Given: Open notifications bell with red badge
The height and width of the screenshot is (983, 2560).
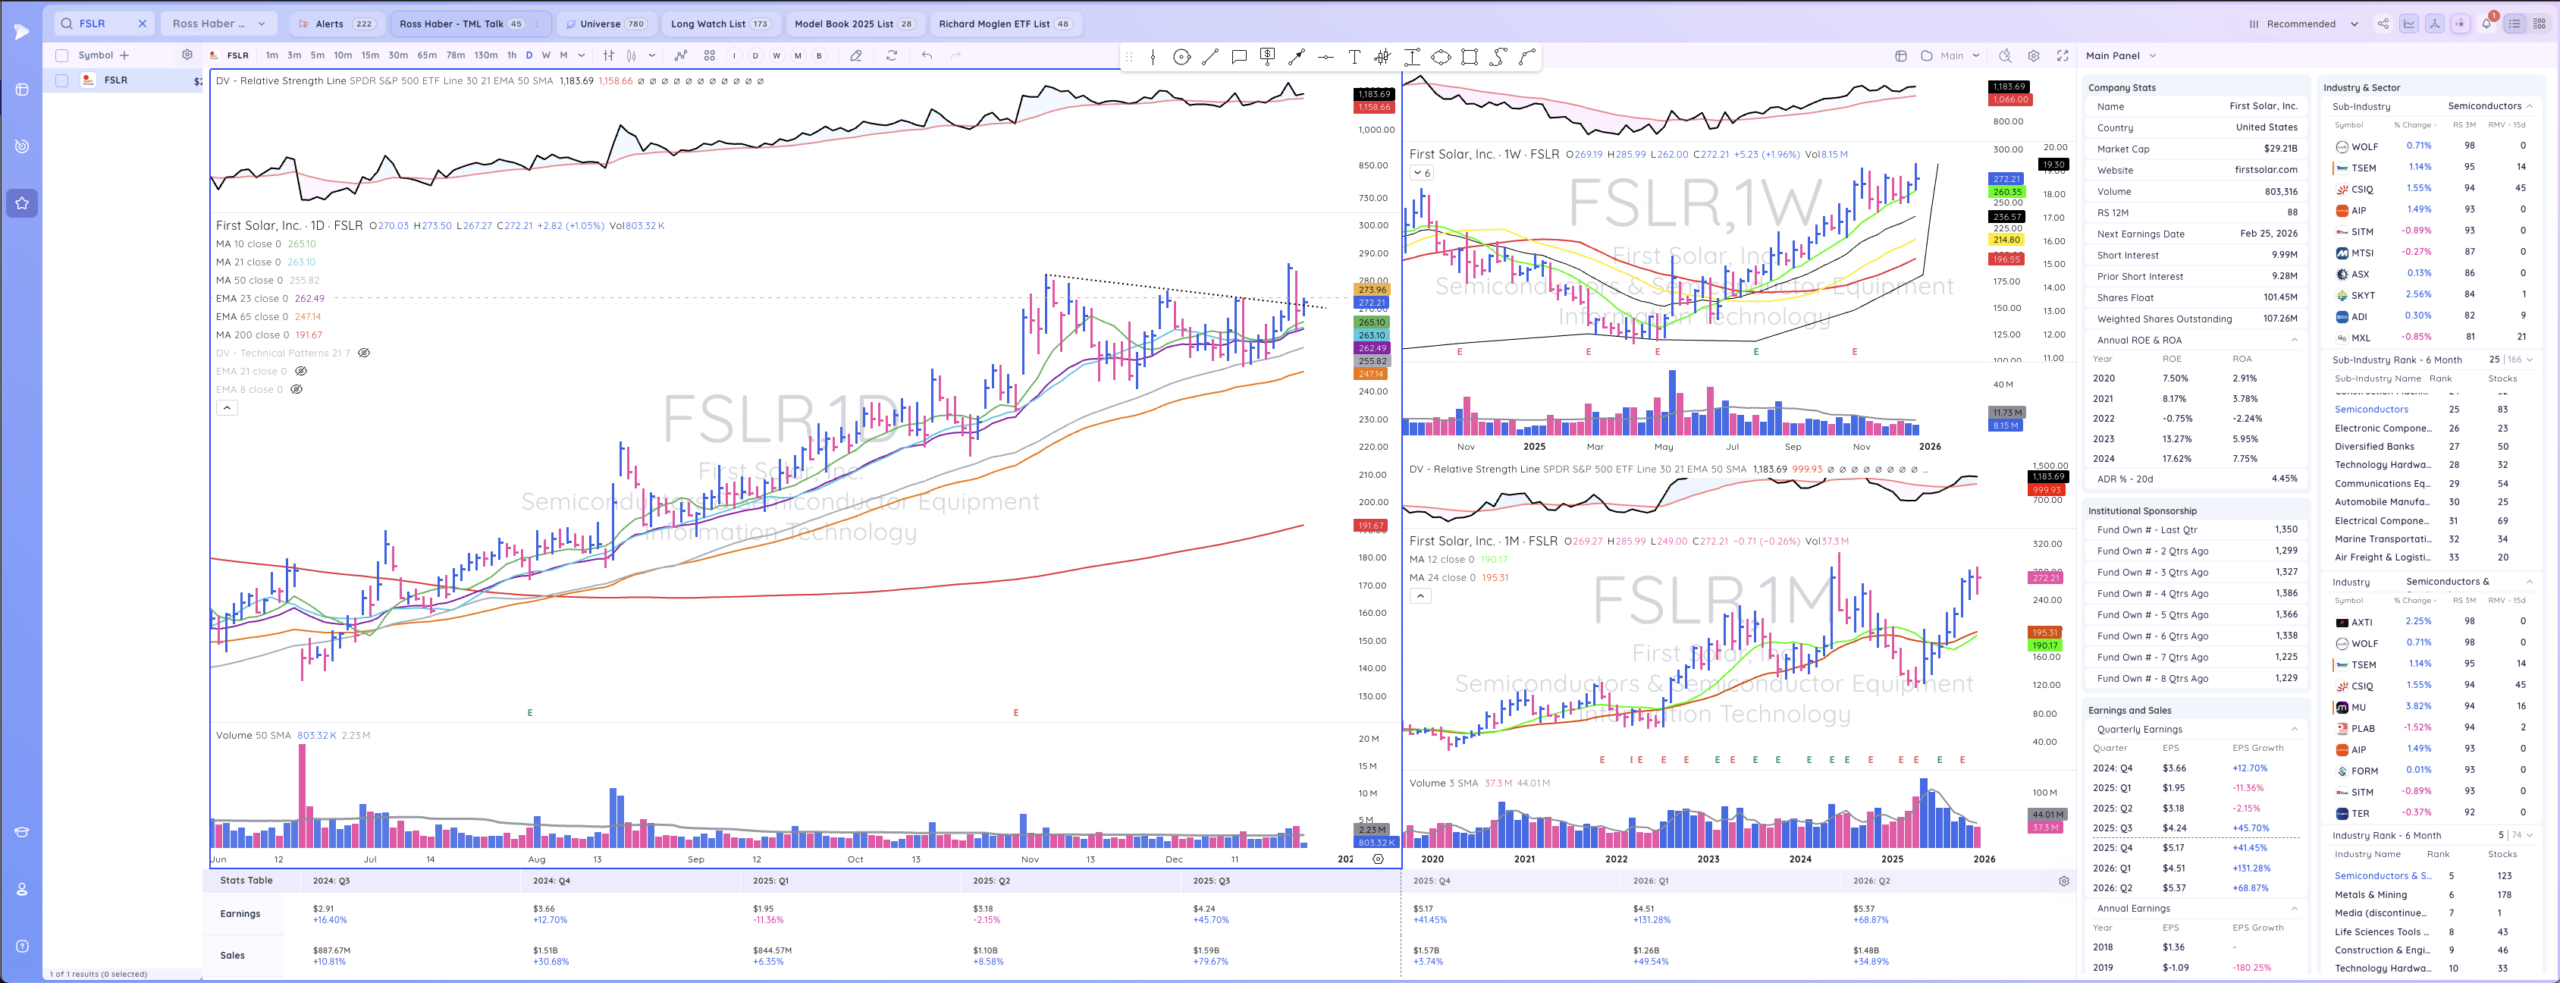Looking at the screenshot, I should [x=2486, y=24].
